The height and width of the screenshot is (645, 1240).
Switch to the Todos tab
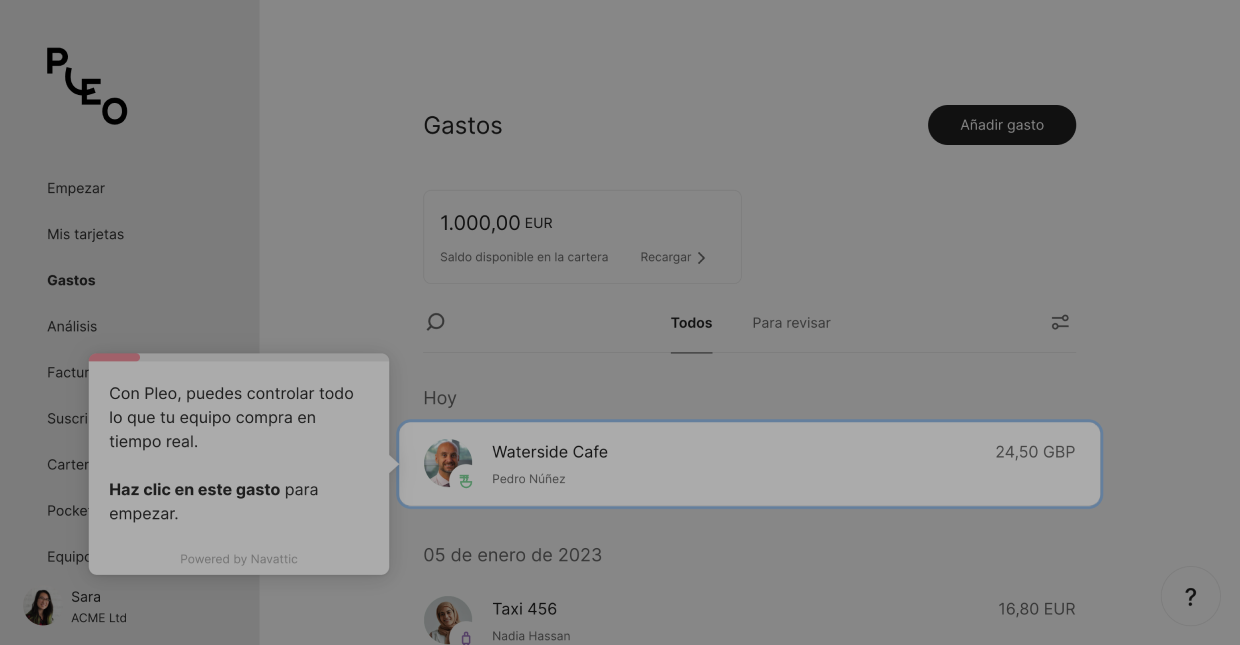point(691,323)
